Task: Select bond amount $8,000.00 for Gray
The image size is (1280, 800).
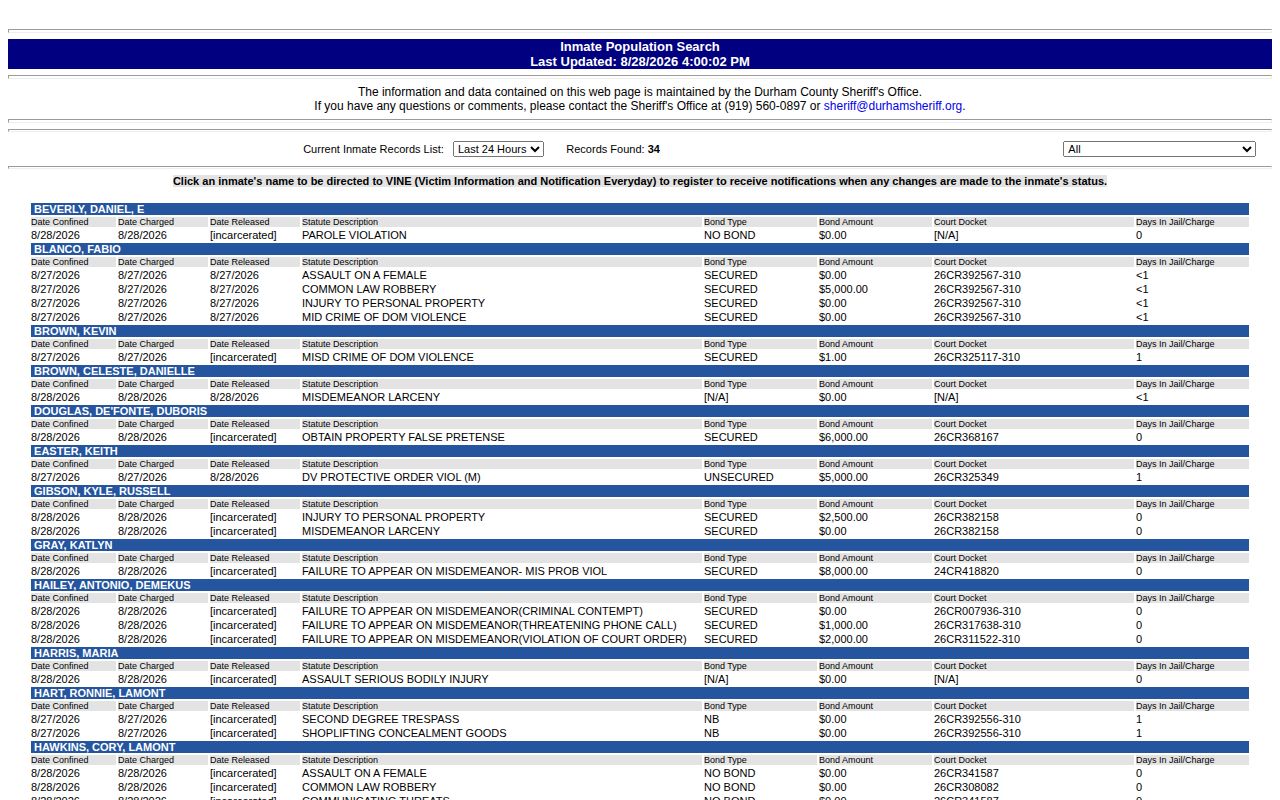Action: pos(843,571)
